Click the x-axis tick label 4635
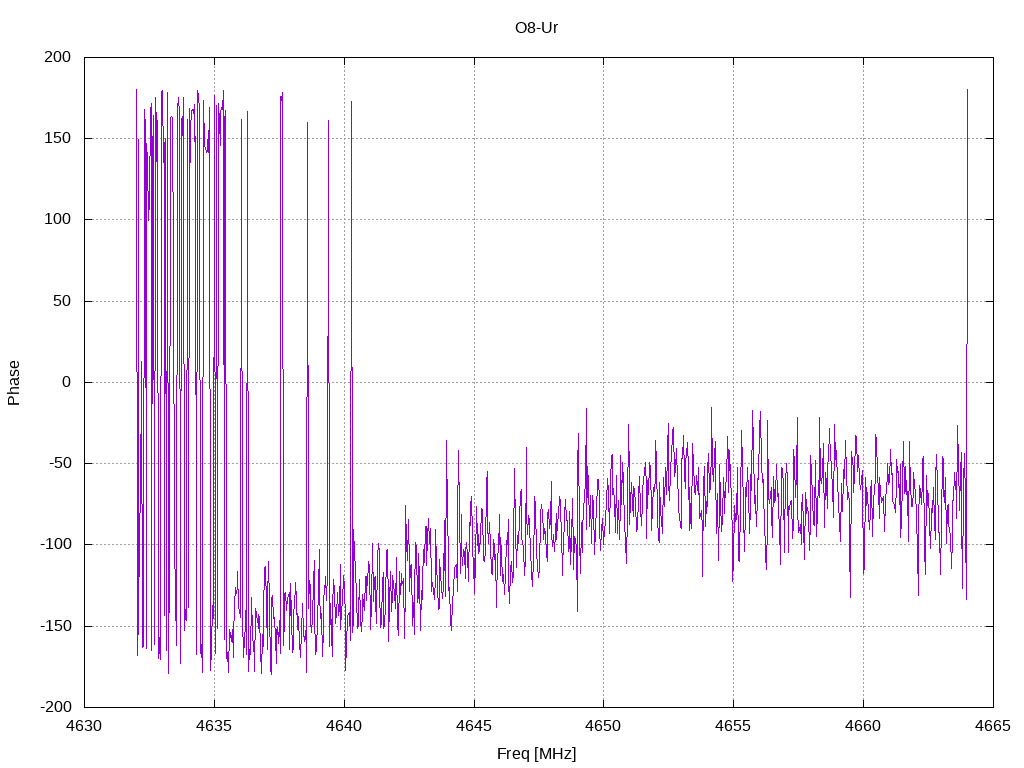Image resolution: width=1024 pixels, height=768 pixels. [214, 726]
